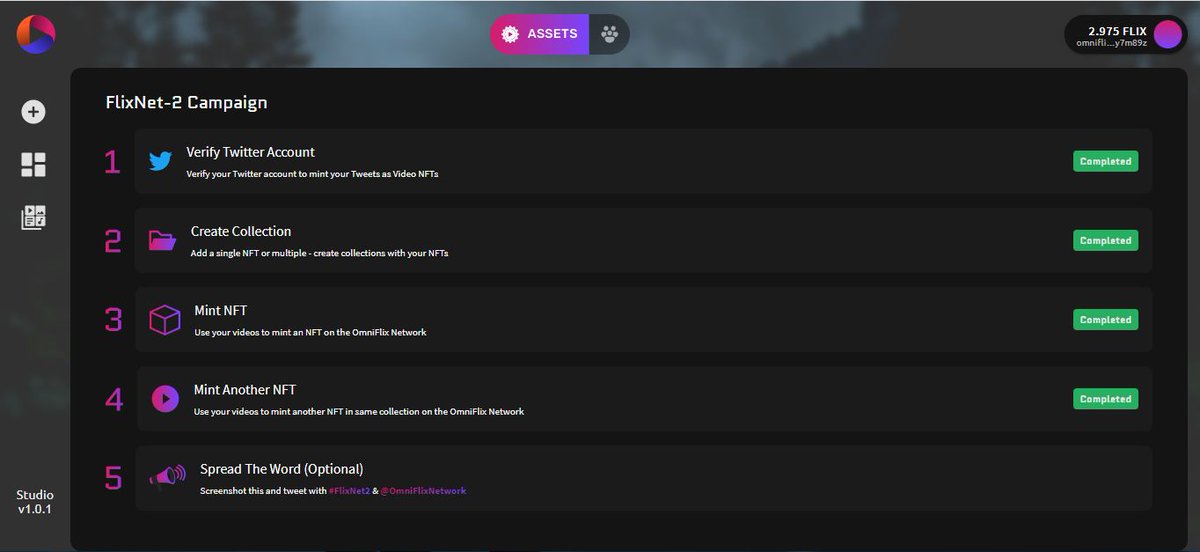Viewport: 1200px width, 552px height.
Task: Click the folder icon for Create Collection
Action: click(x=162, y=240)
